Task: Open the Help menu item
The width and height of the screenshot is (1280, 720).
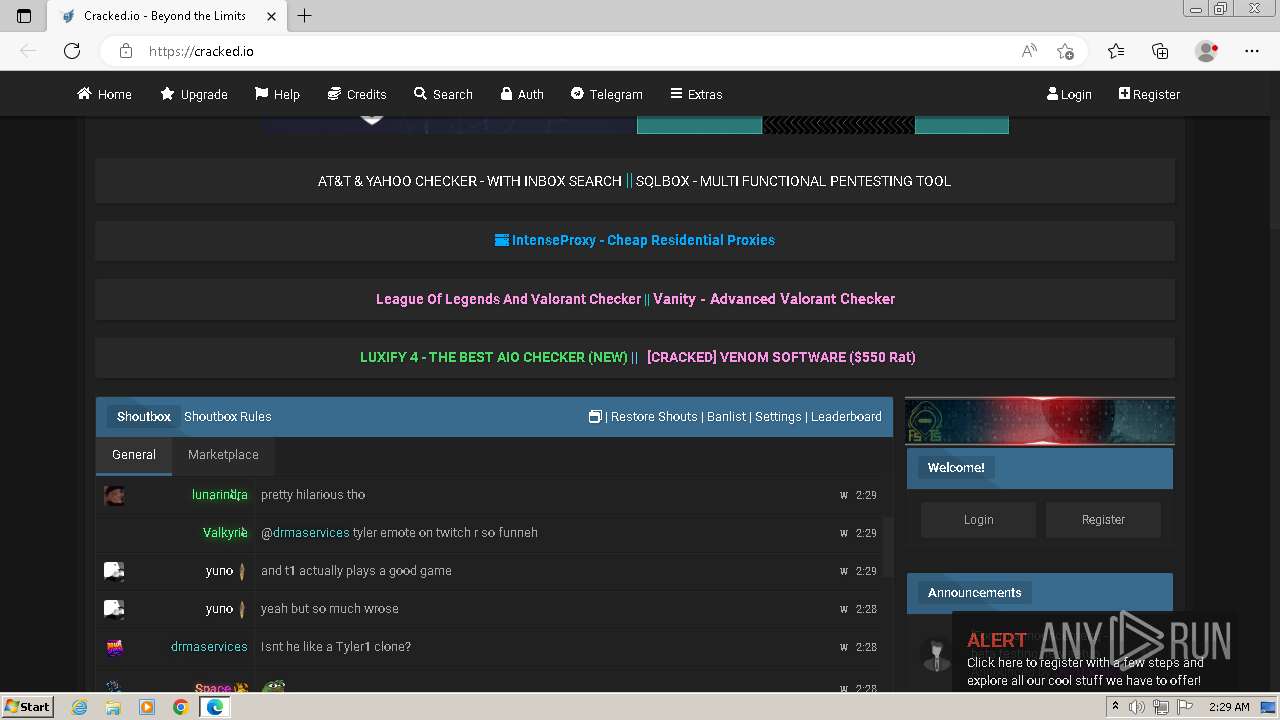Action: [x=277, y=94]
